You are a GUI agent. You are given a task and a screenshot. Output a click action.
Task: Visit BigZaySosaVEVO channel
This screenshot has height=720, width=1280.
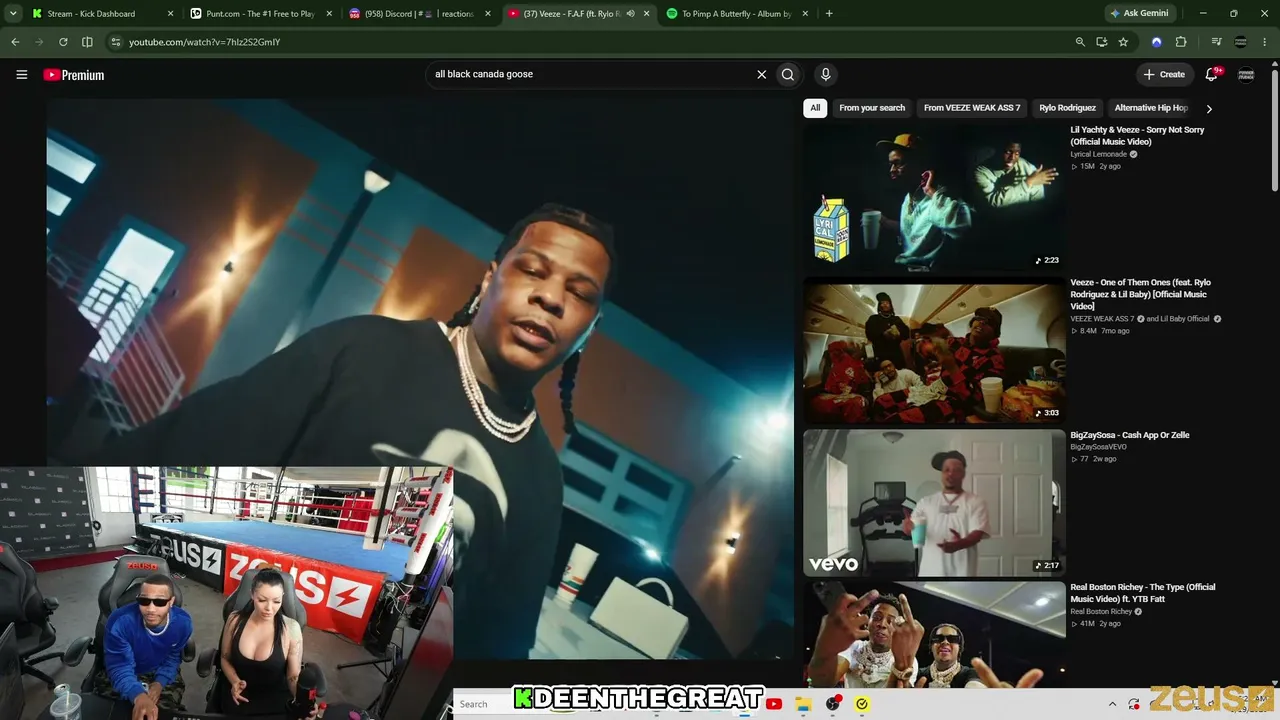(1098, 447)
